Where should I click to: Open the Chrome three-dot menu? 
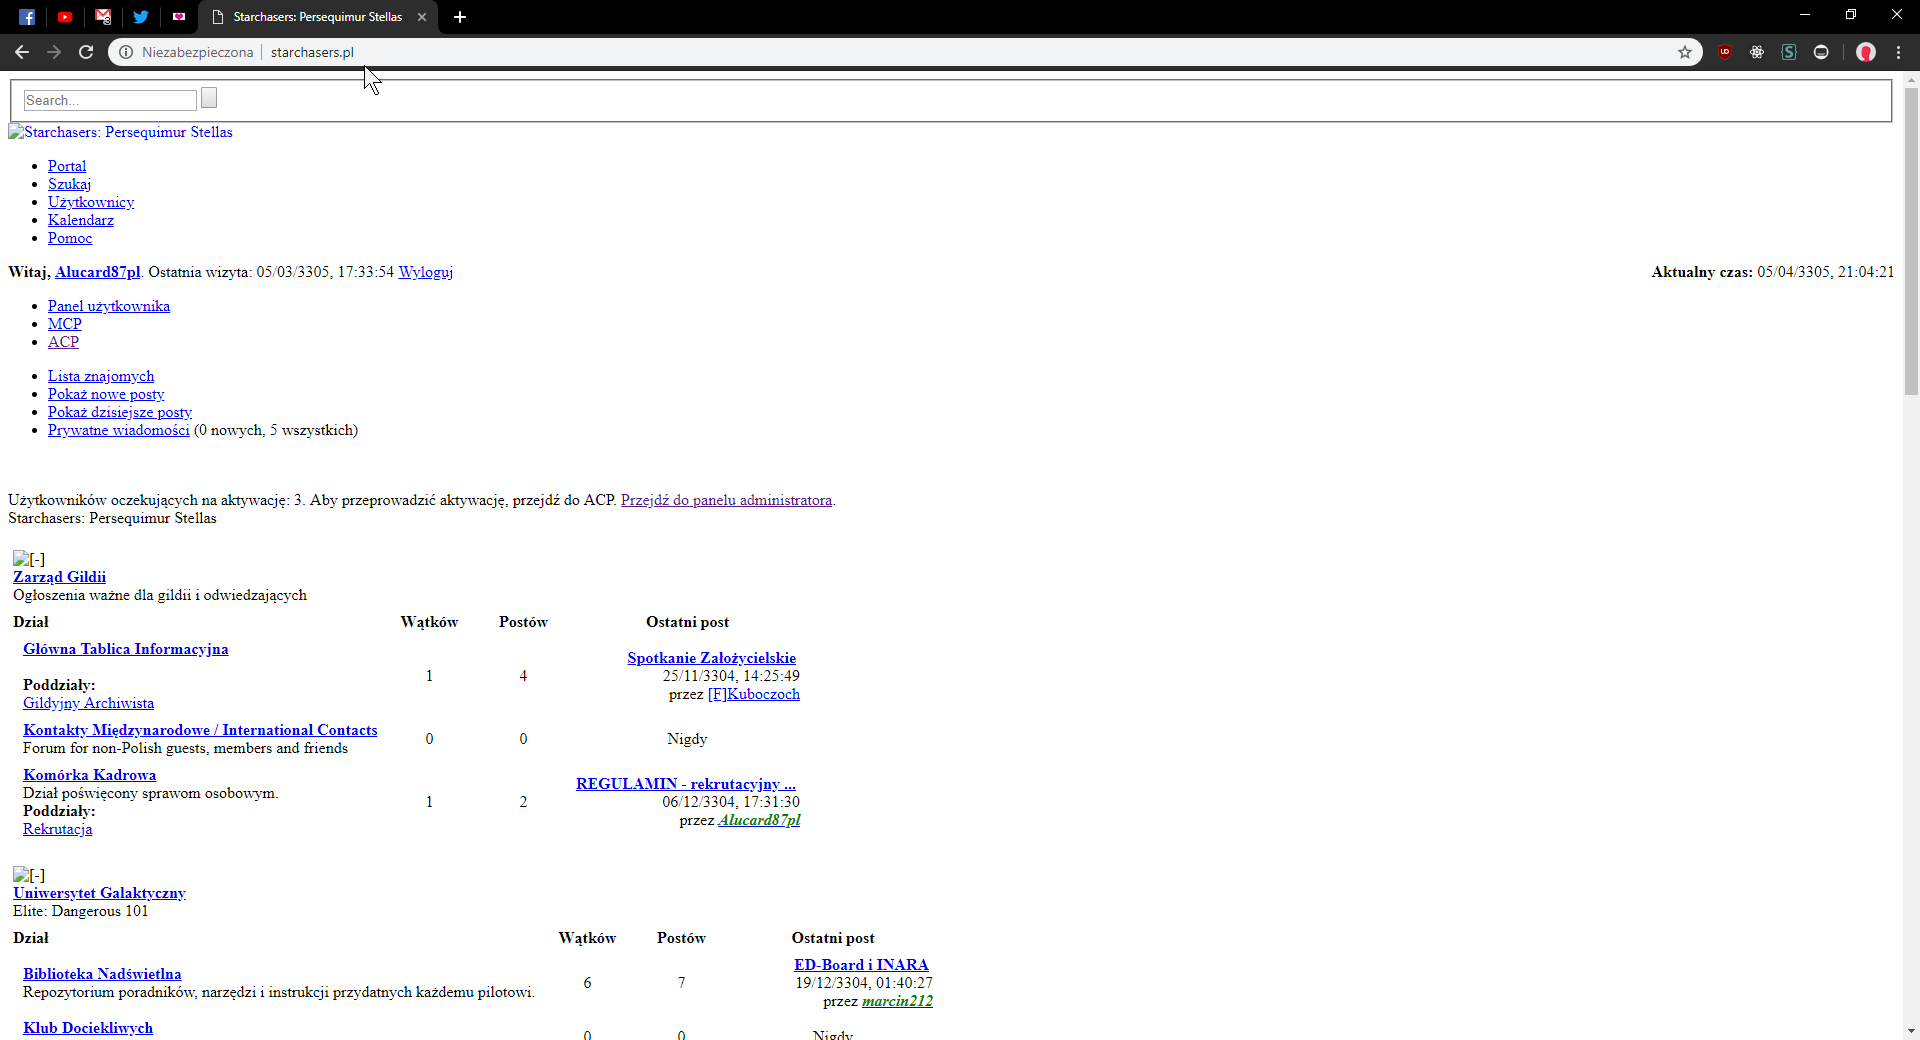tap(1899, 52)
